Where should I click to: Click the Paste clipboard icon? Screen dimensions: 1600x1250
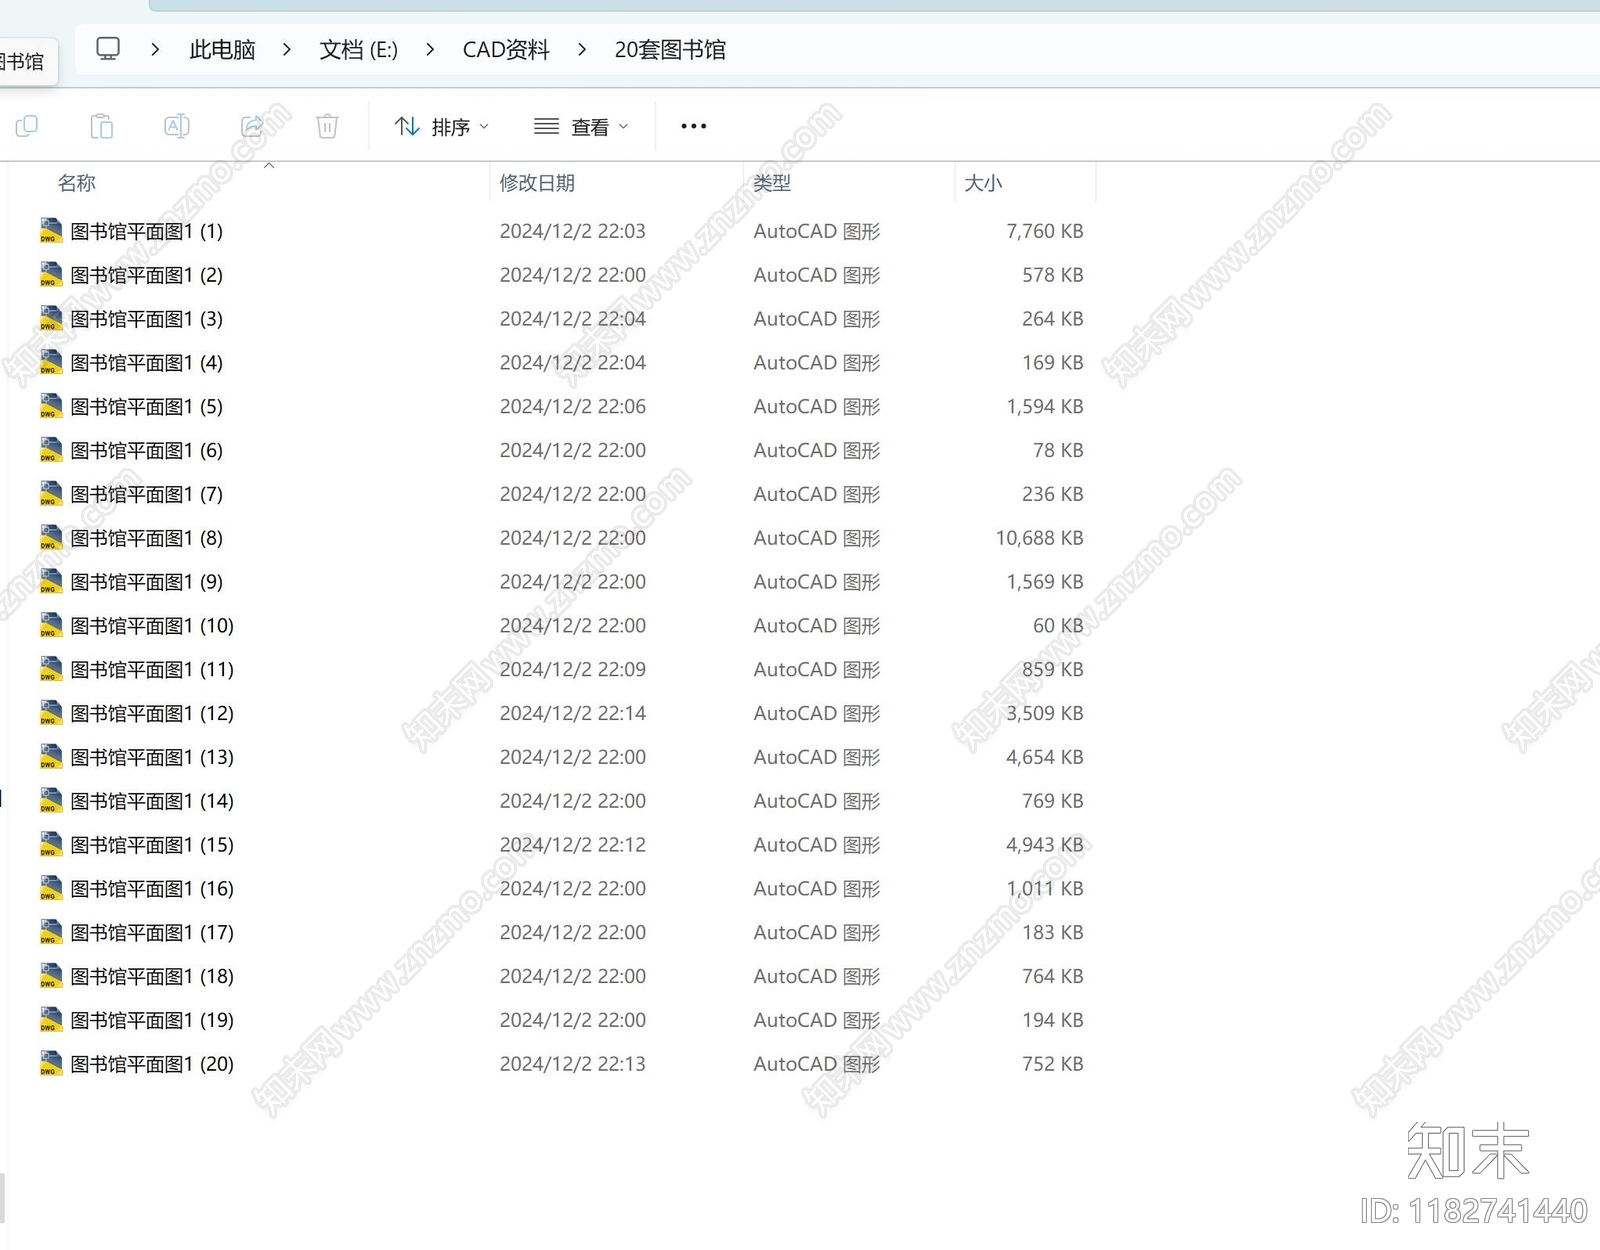[102, 126]
